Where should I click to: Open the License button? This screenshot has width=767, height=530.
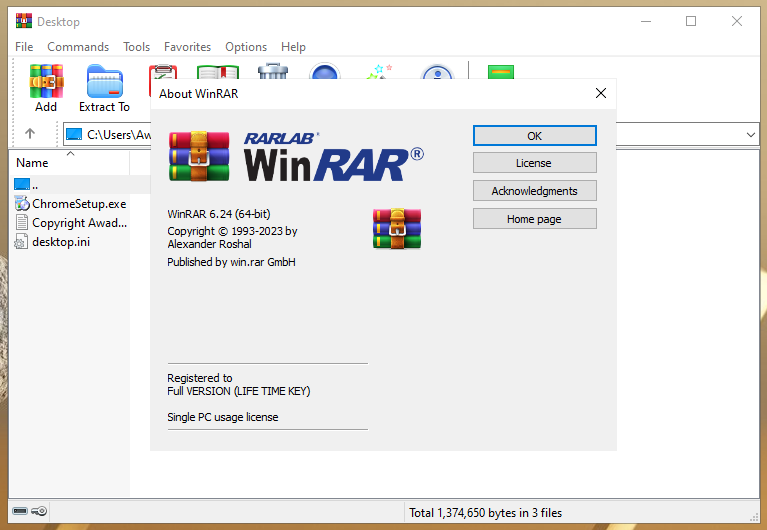(535, 163)
